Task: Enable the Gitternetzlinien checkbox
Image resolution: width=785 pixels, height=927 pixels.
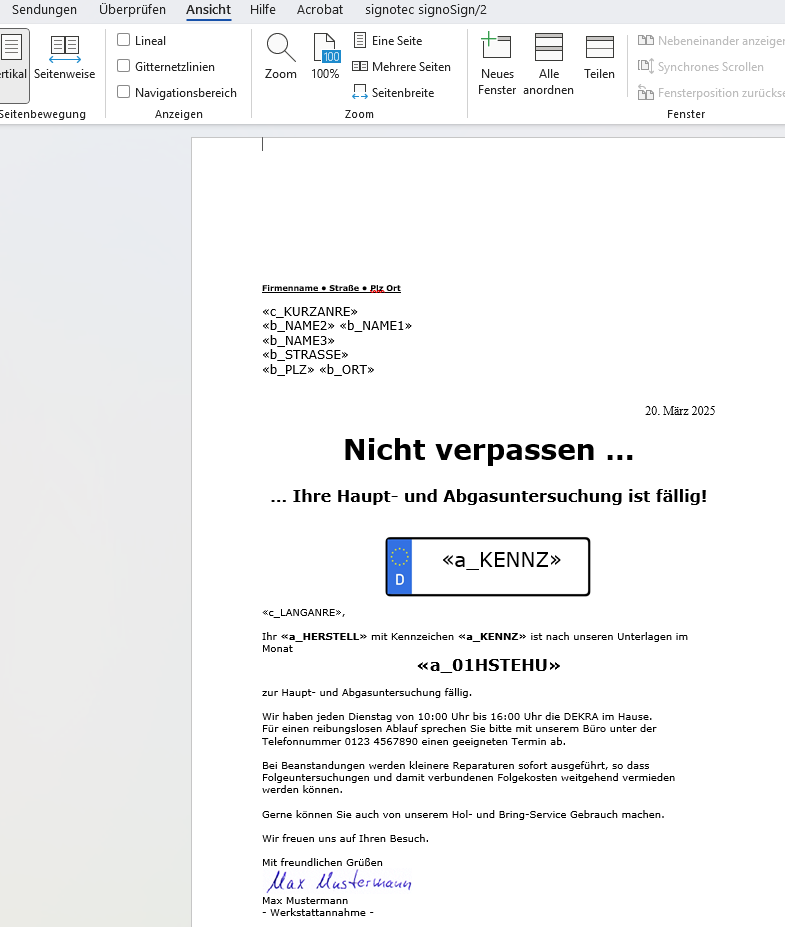Action: pyautogui.click(x=124, y=66)
